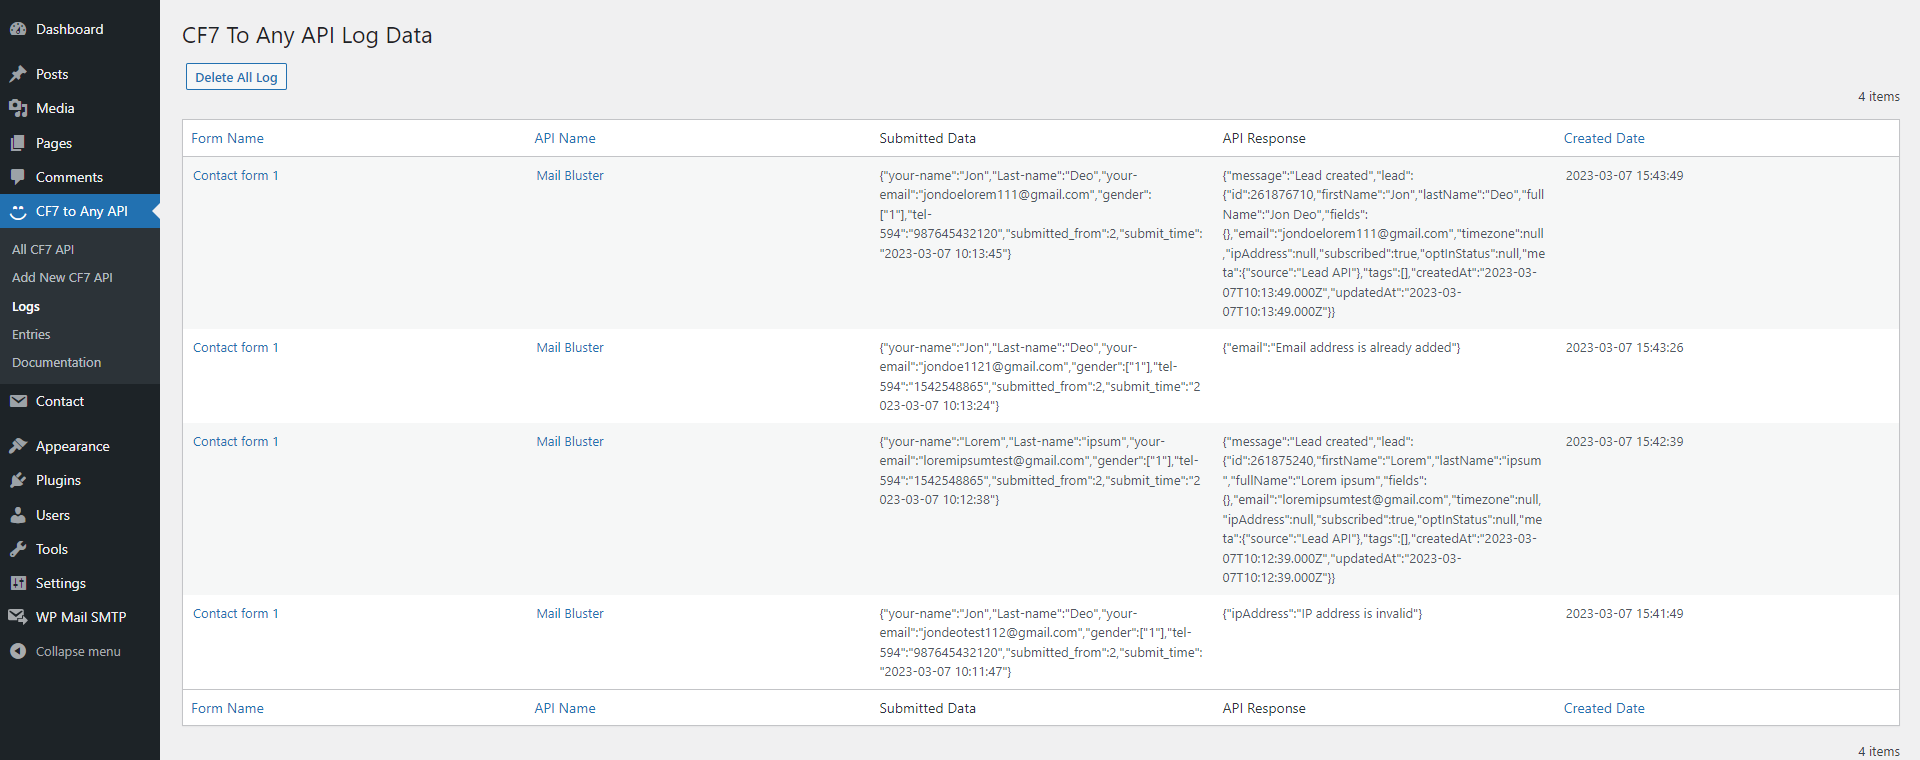Screen dimensions: 1920x760
Task: Open Mail Bluster in the last row
Action: tap(569, 613)
